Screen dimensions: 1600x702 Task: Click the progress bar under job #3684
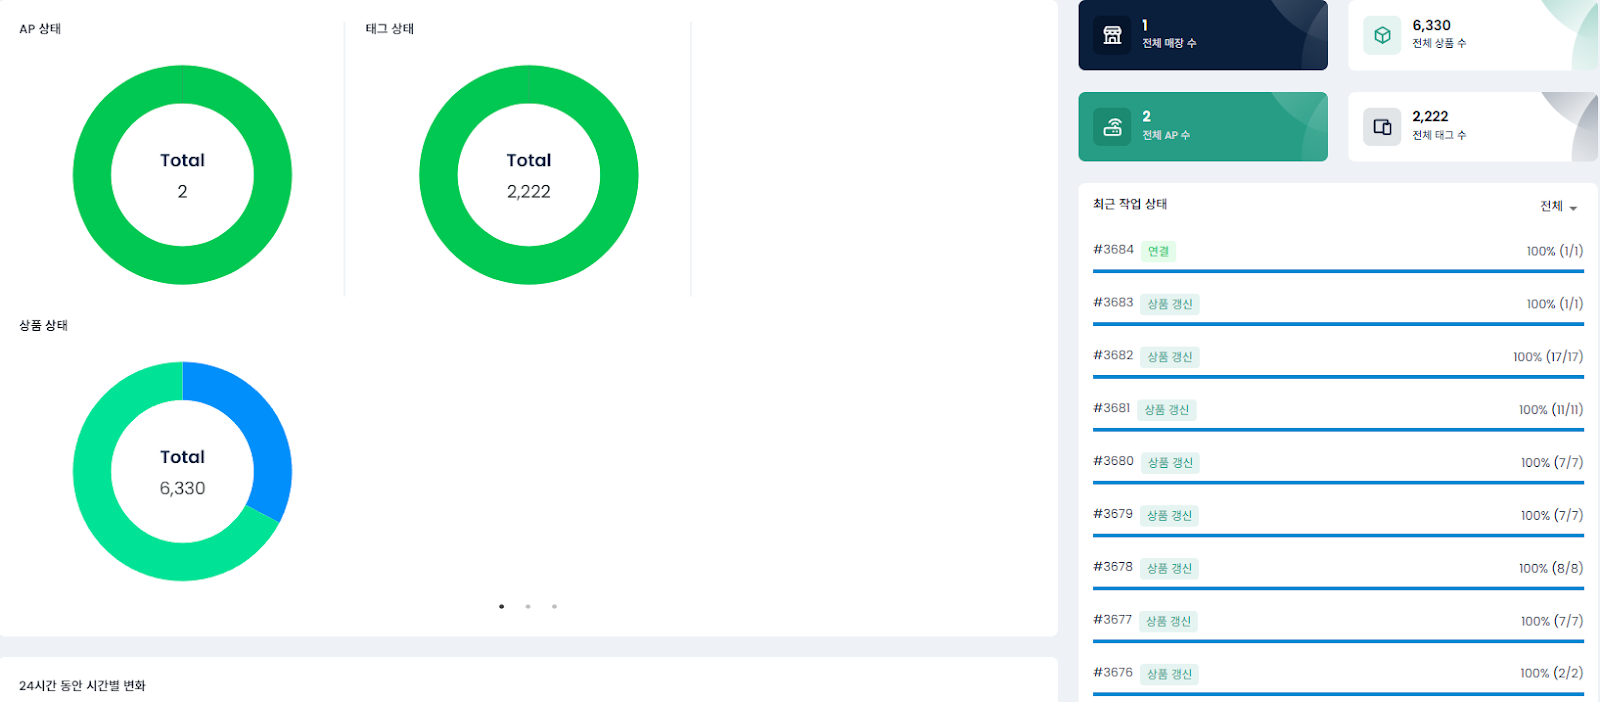click(x=1338, y=271)
